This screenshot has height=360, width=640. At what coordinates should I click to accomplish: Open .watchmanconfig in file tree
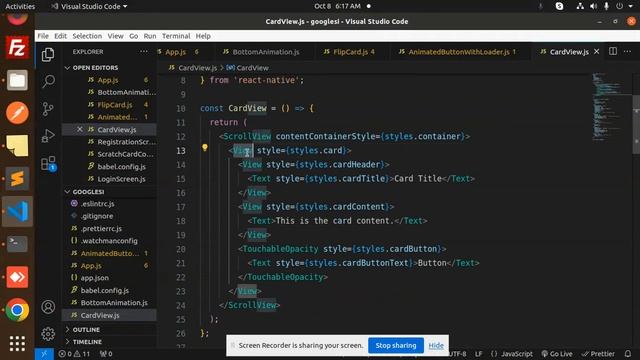point(110,241)
